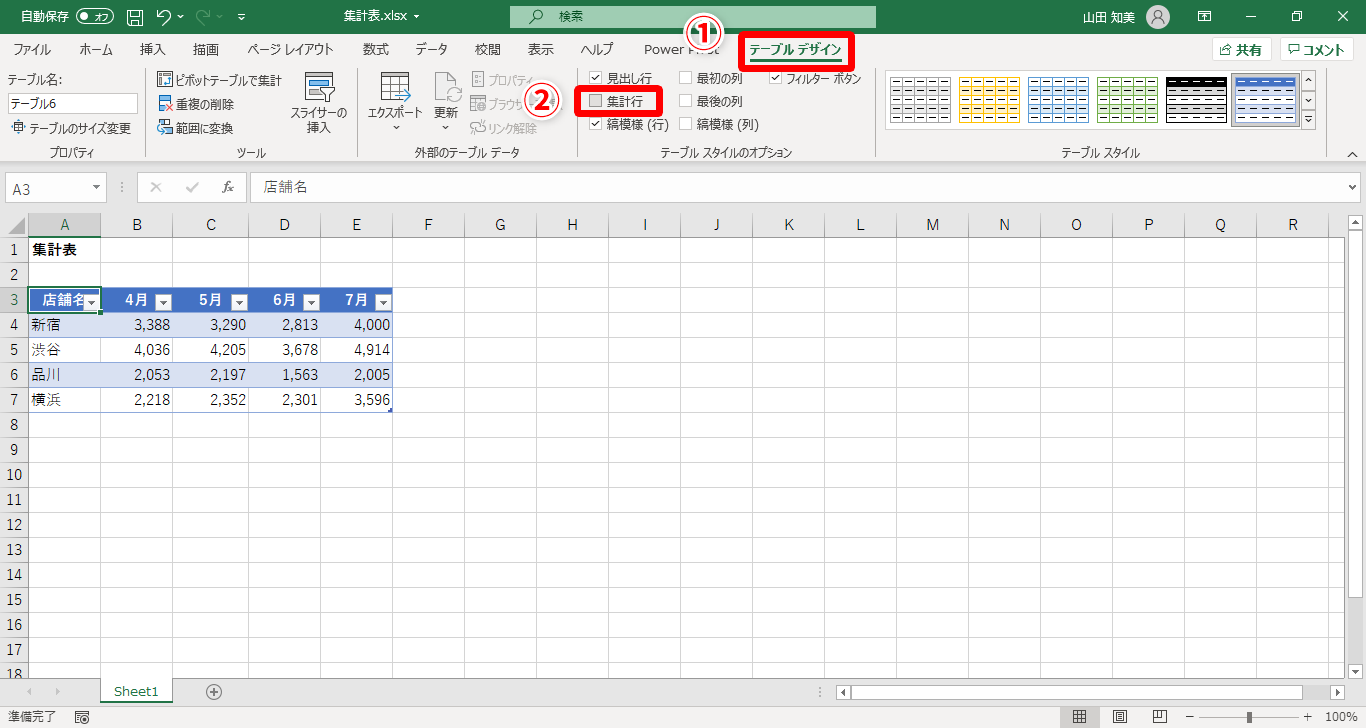Expand the table styles gallery (More arrow)
The width and height of the screenshot is (1366, 728).
coord(1308,120)
